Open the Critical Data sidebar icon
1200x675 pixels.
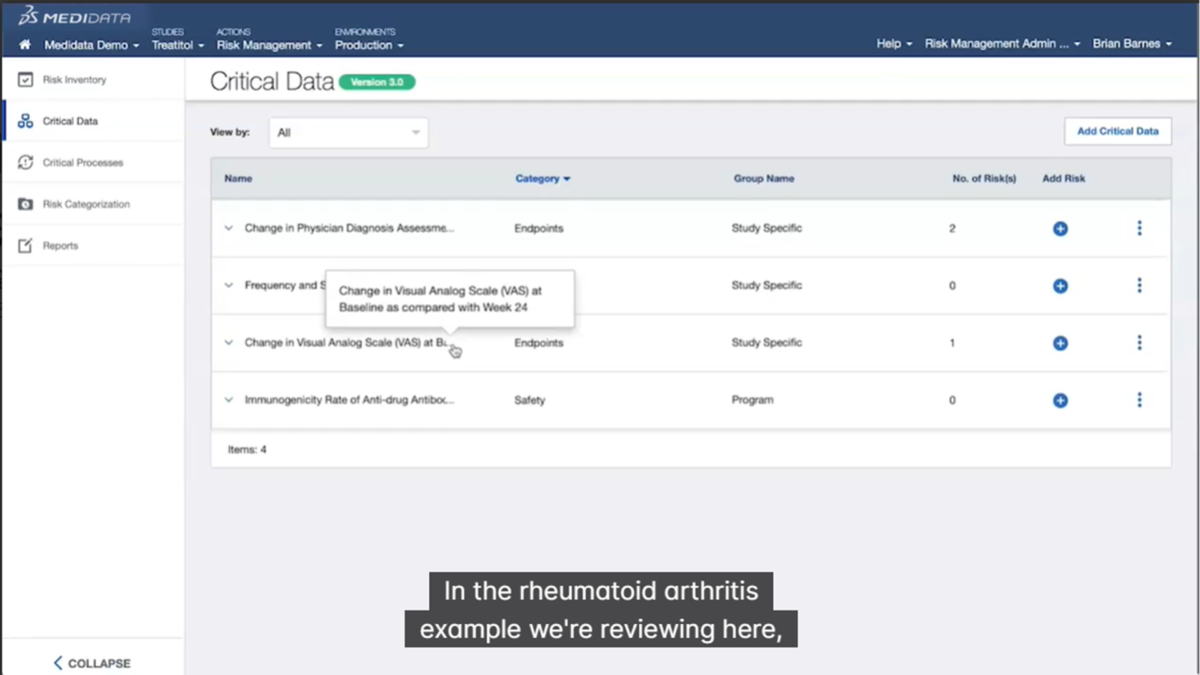[x=26, y=121]
